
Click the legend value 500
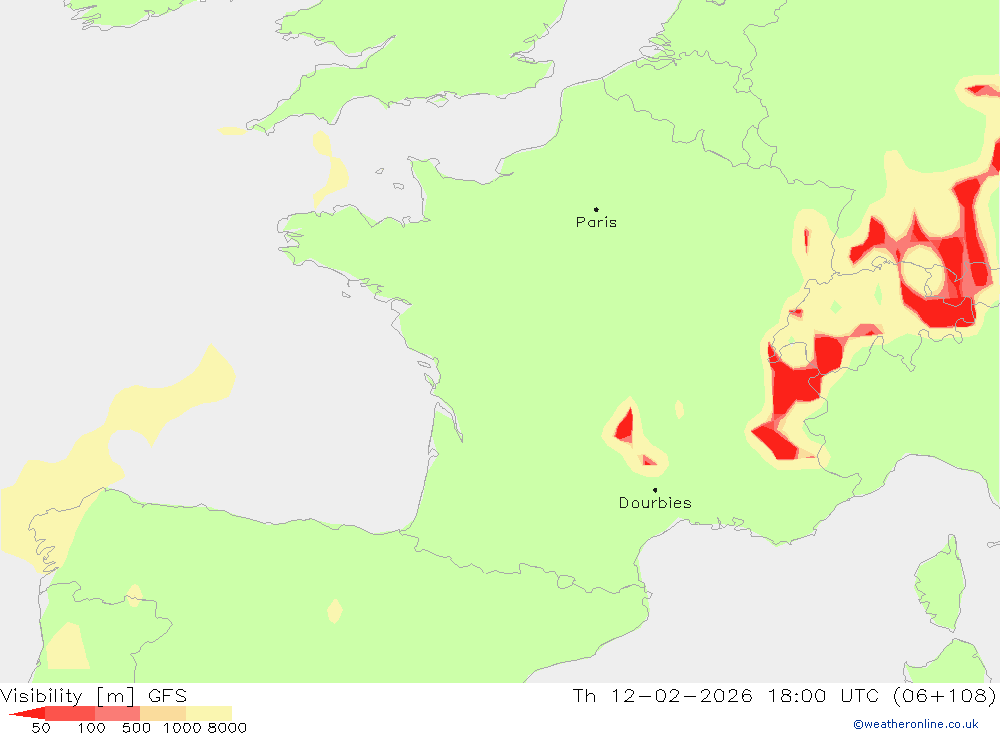point(136,728)
